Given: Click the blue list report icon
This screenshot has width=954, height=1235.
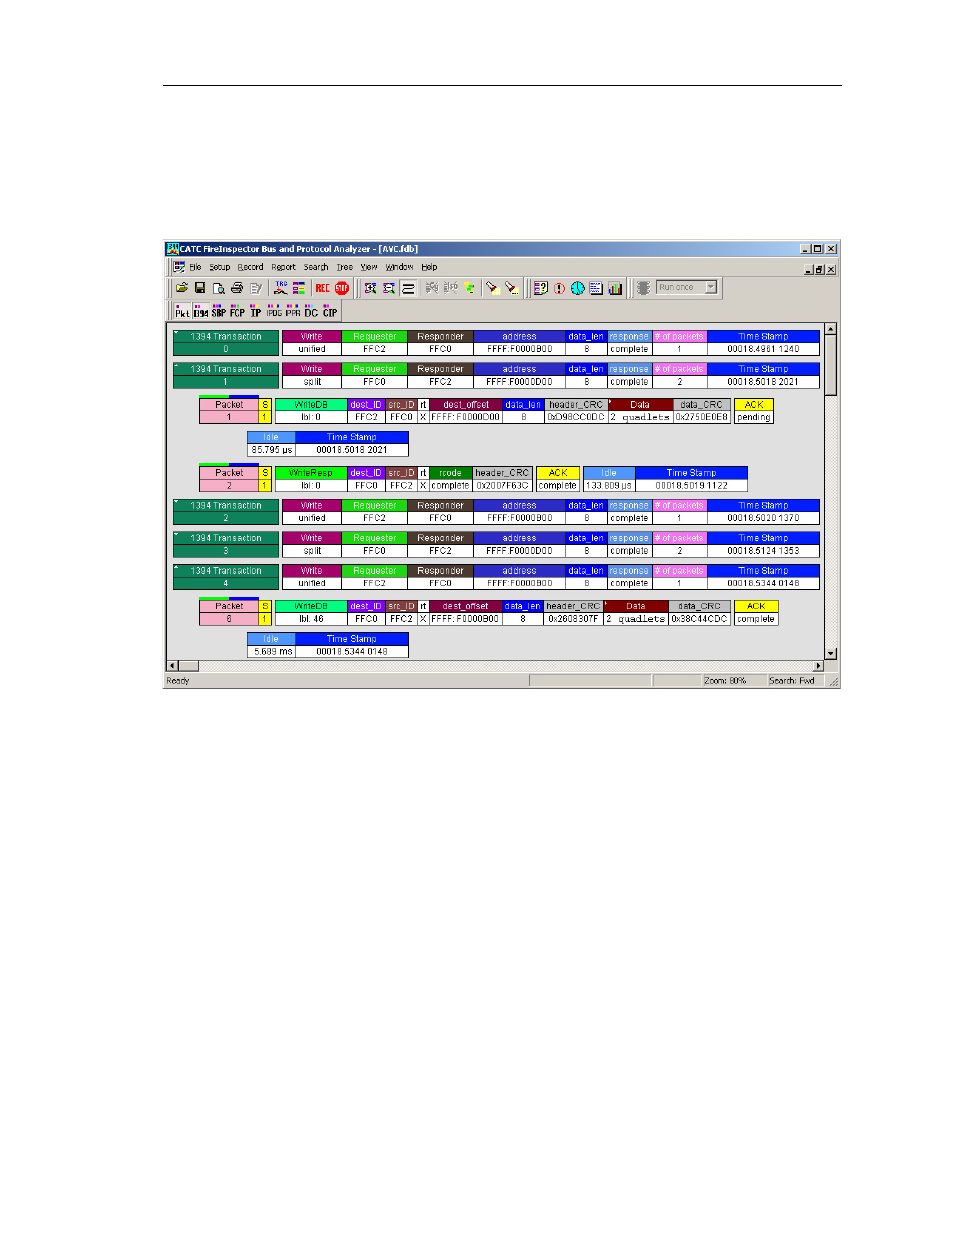Looking at the screenshot, I should click(x=596, y=288).
